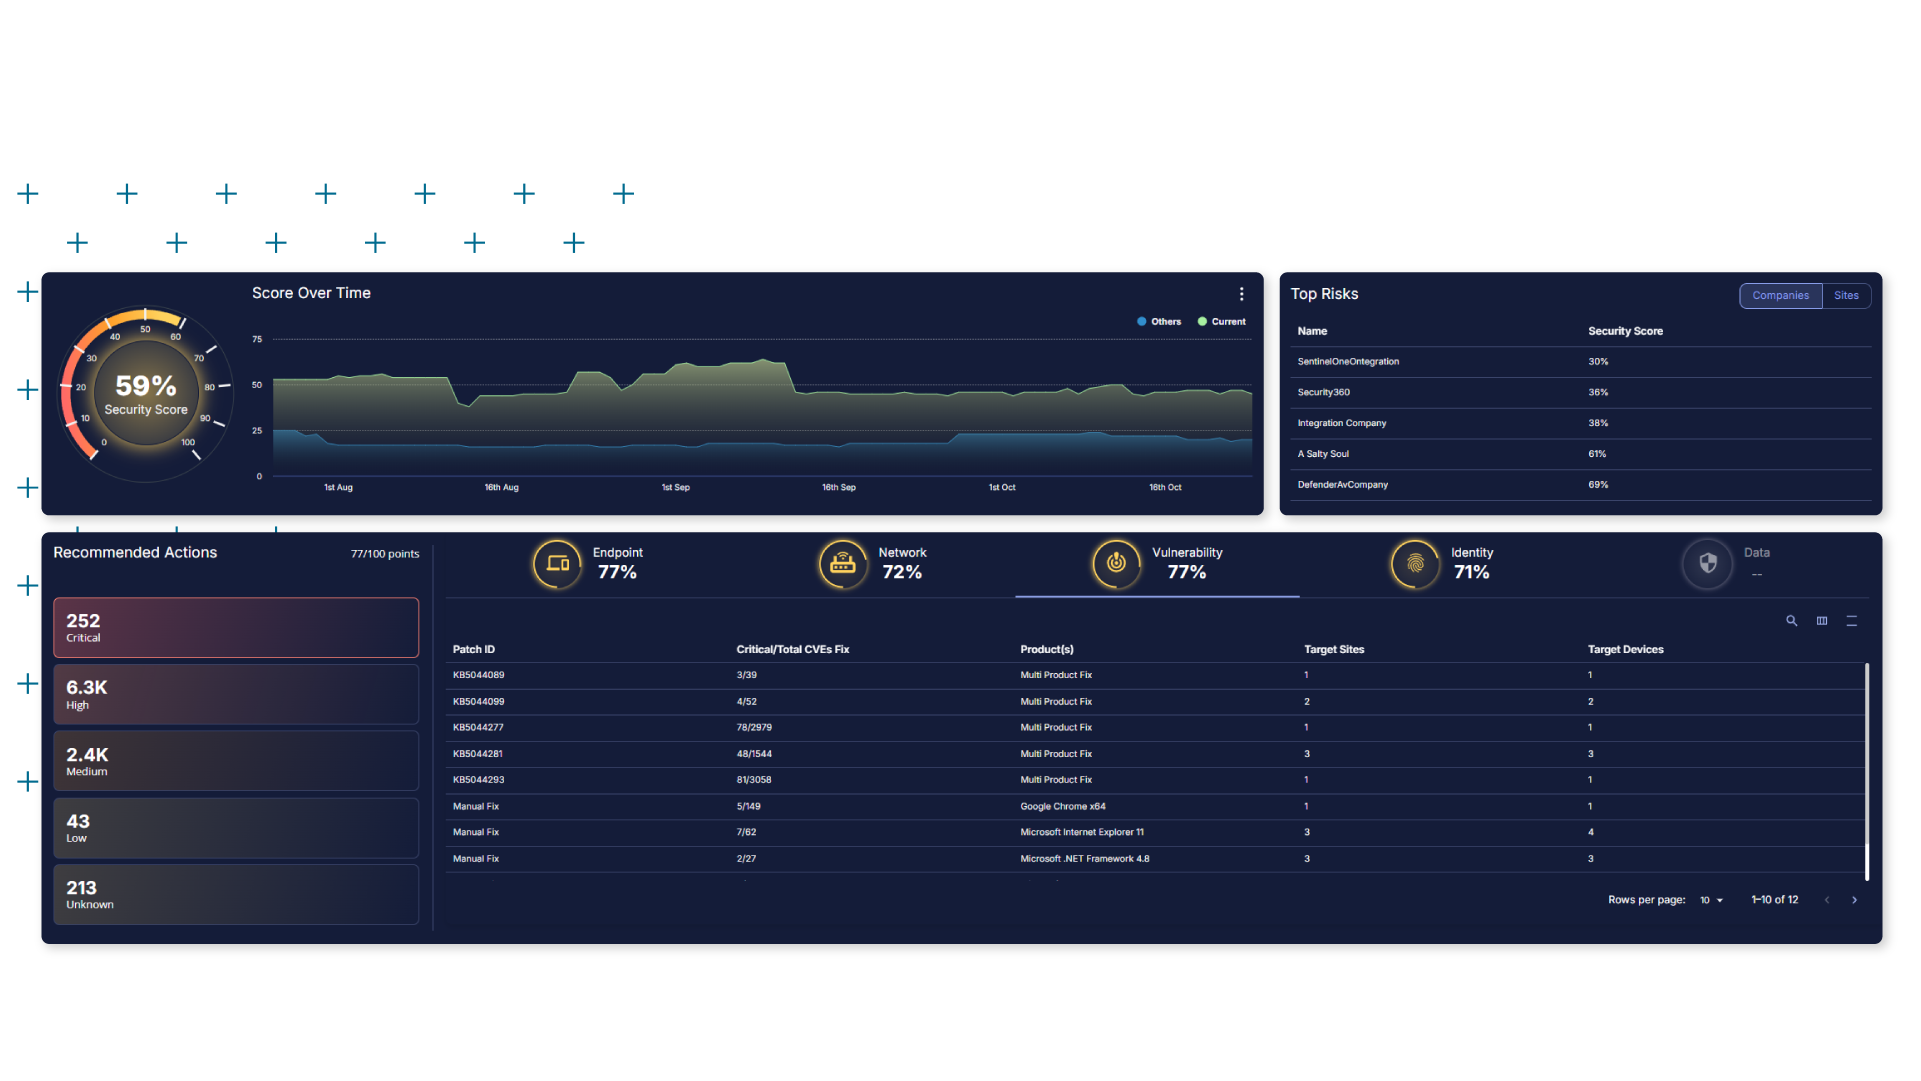
Task: Open the Score Over Time kebab menu
Action: [x=1241, y=294]
